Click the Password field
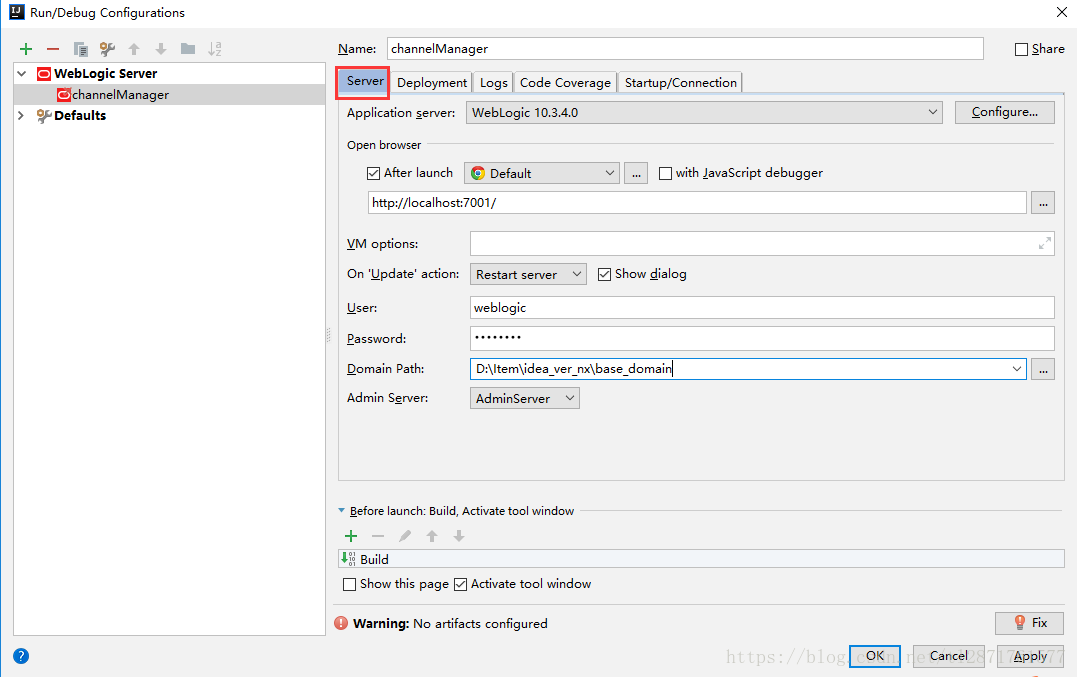Viewport: 1077px width, 677px height. (x=762, y=338)
